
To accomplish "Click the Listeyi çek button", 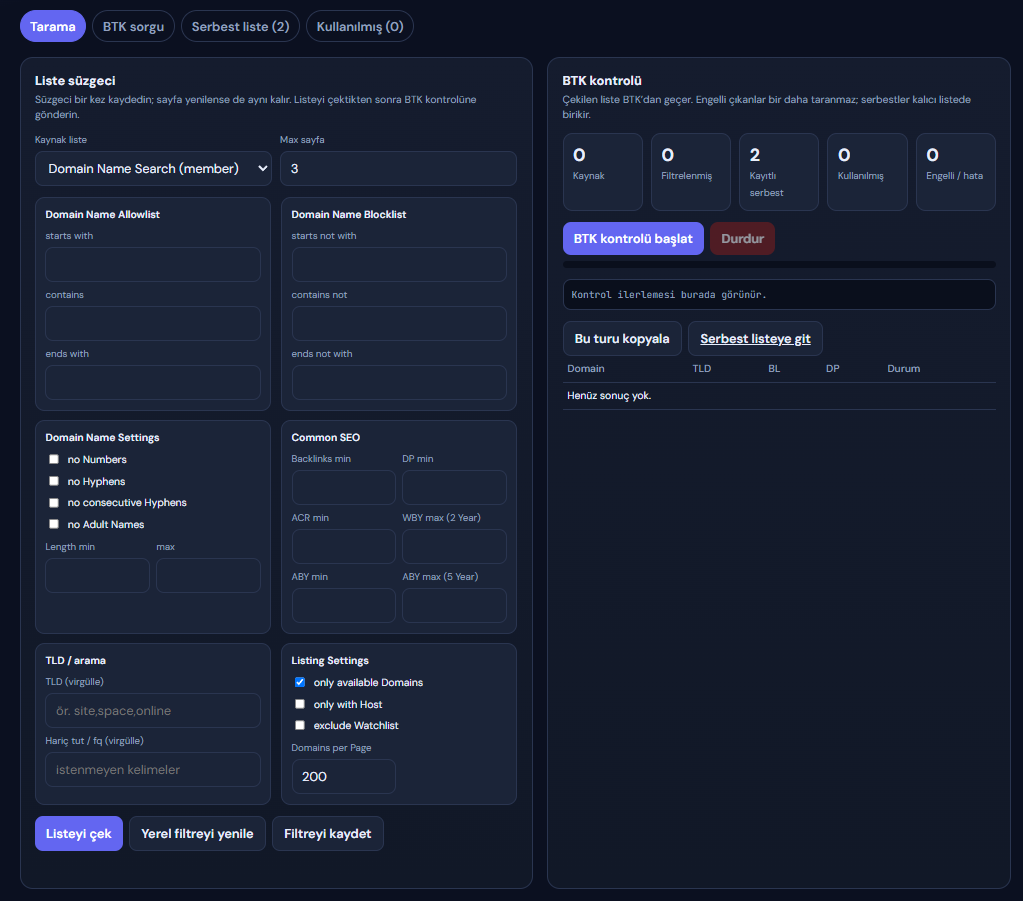I will [79, 833].
